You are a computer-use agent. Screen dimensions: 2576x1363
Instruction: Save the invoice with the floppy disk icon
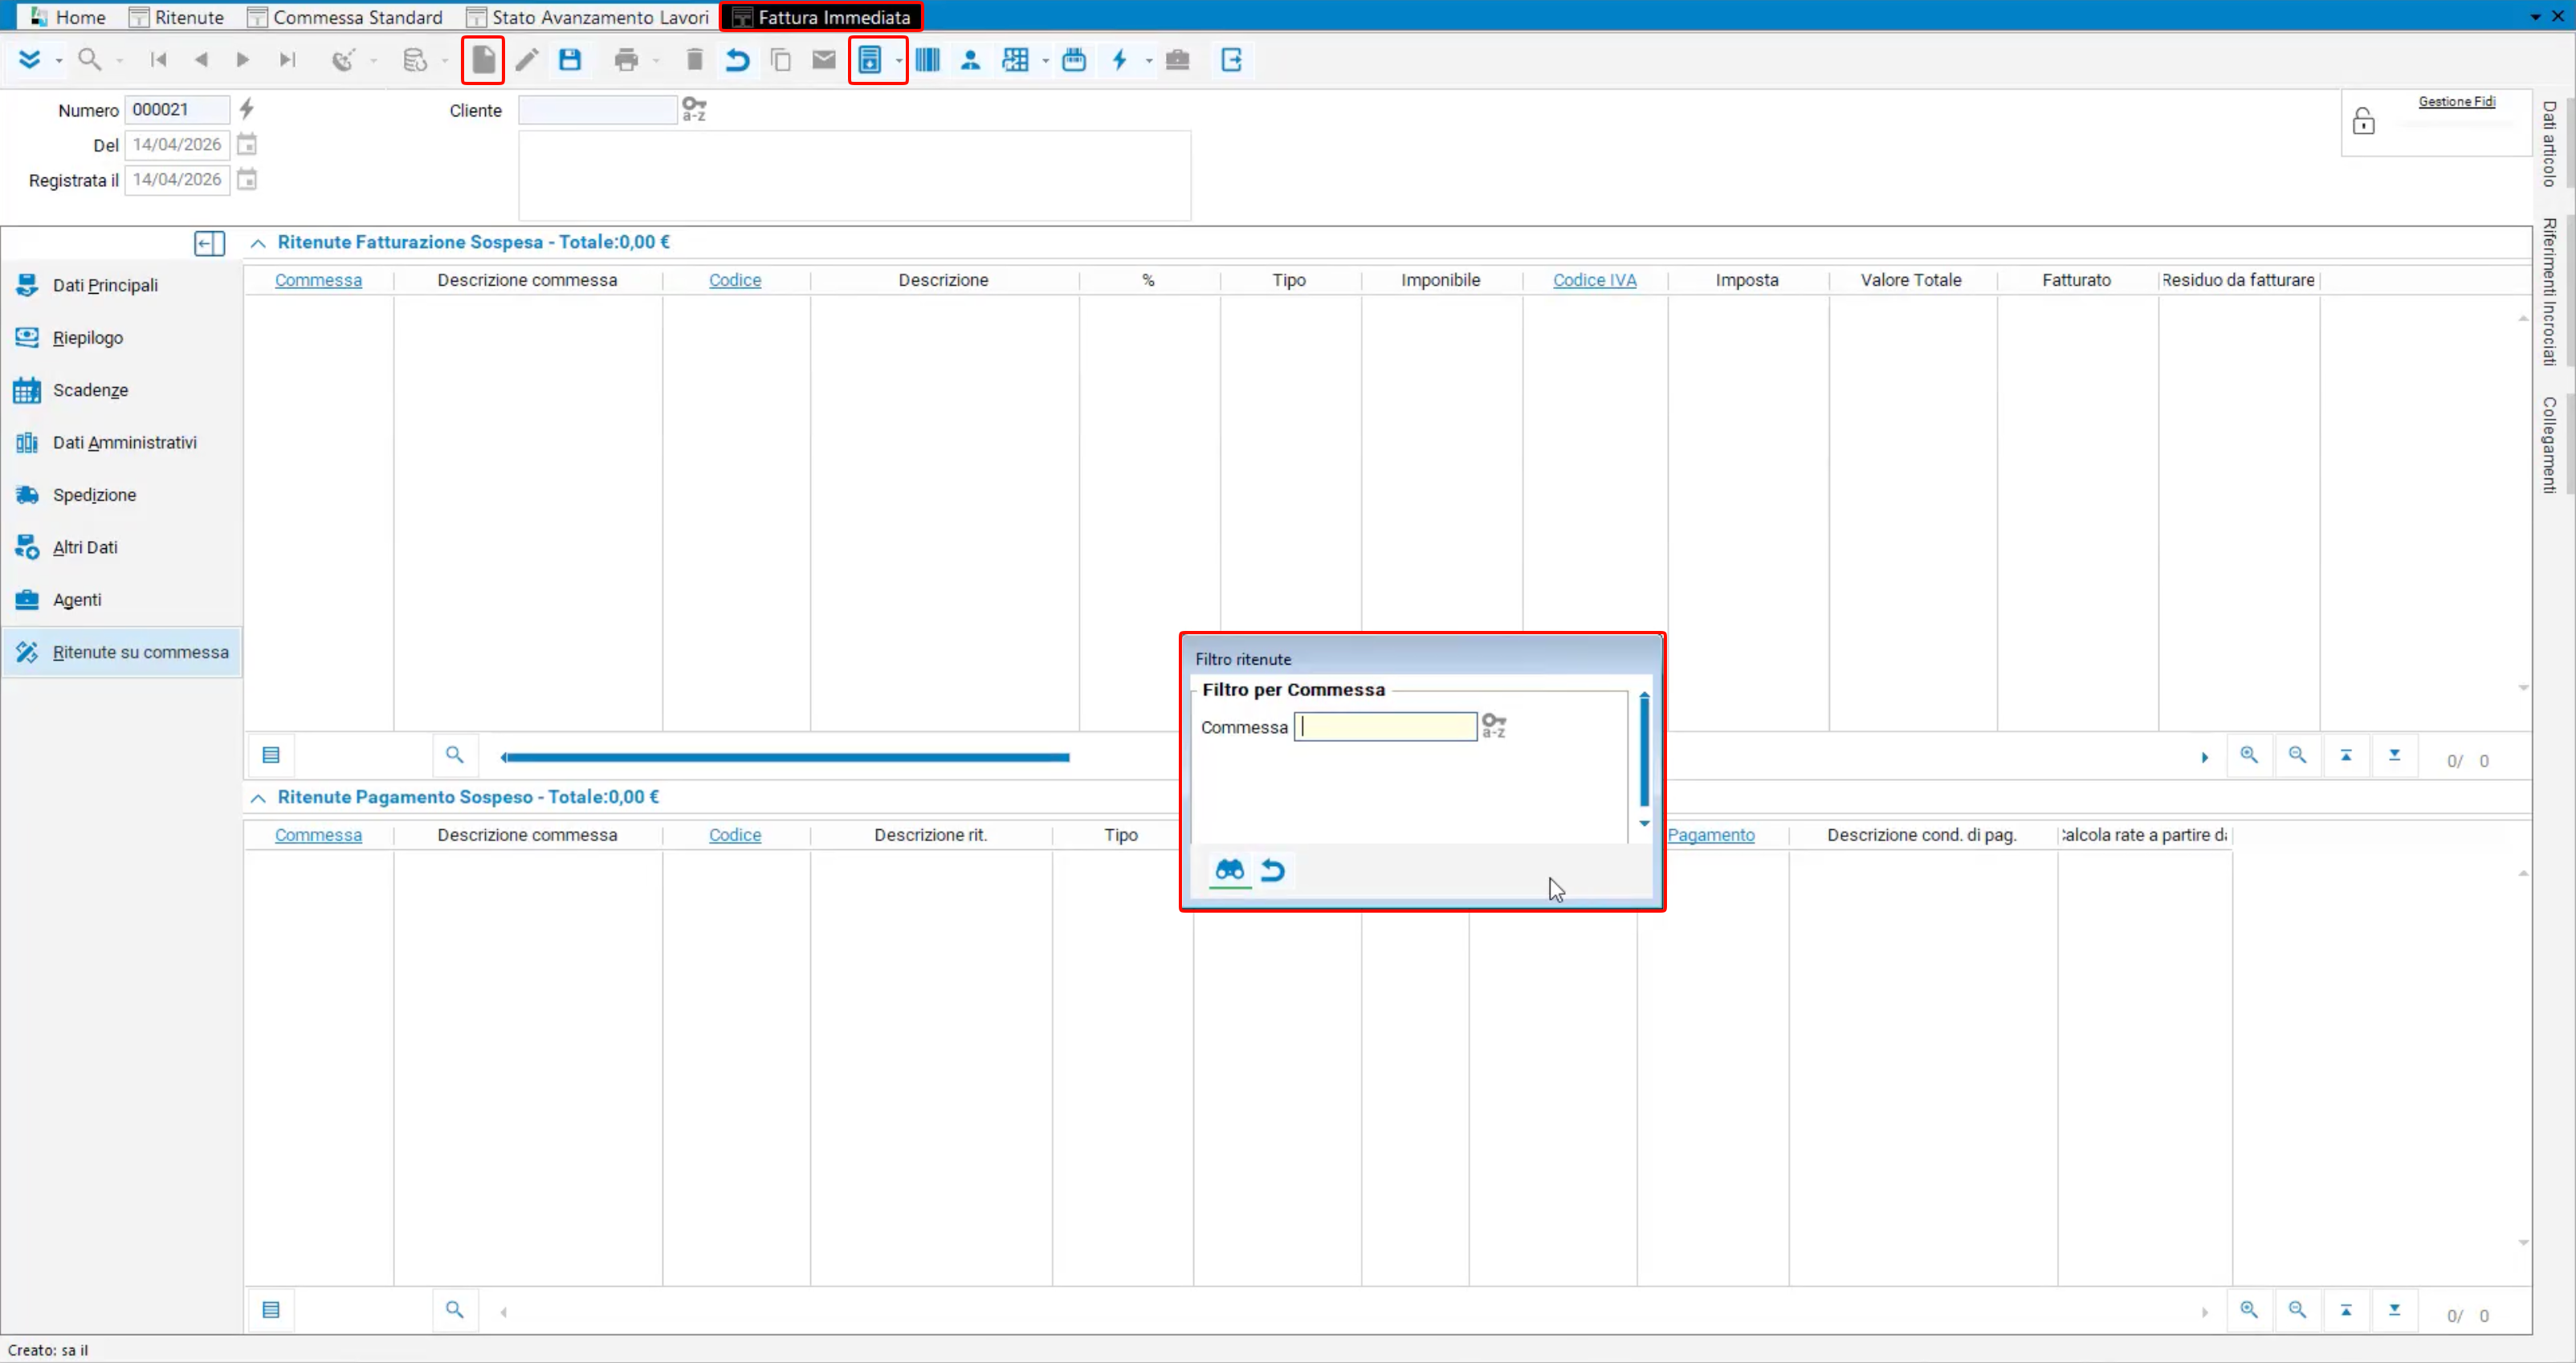coord(570,60)
